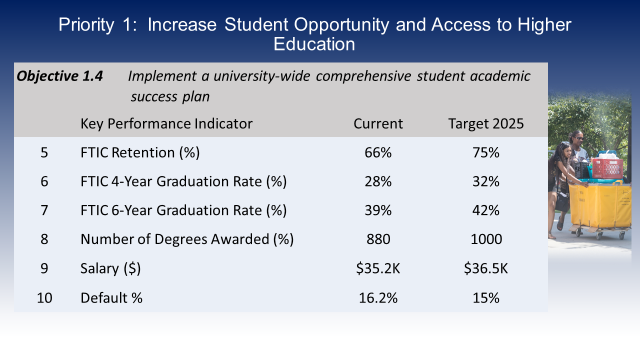
Task: Click the 15% default target value
Action: pos(486,298)
